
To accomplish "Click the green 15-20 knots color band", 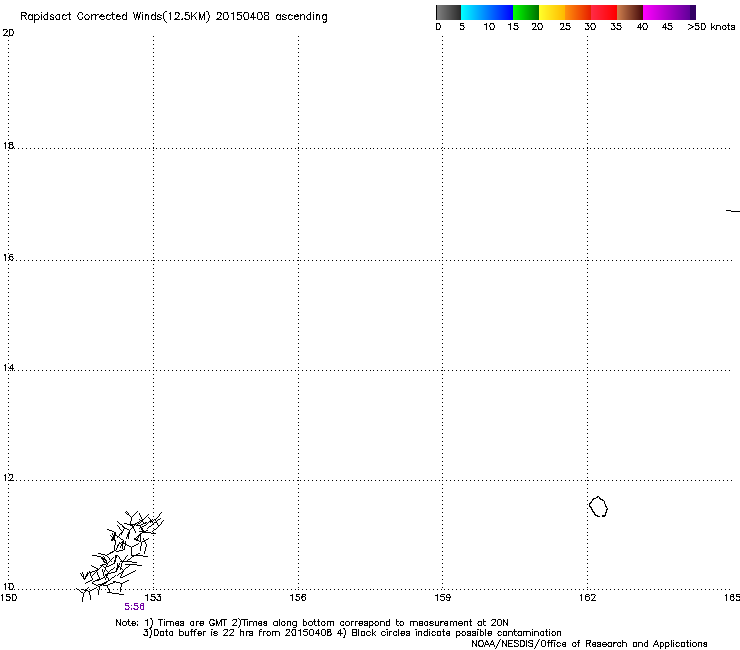I will pos(526,12).
